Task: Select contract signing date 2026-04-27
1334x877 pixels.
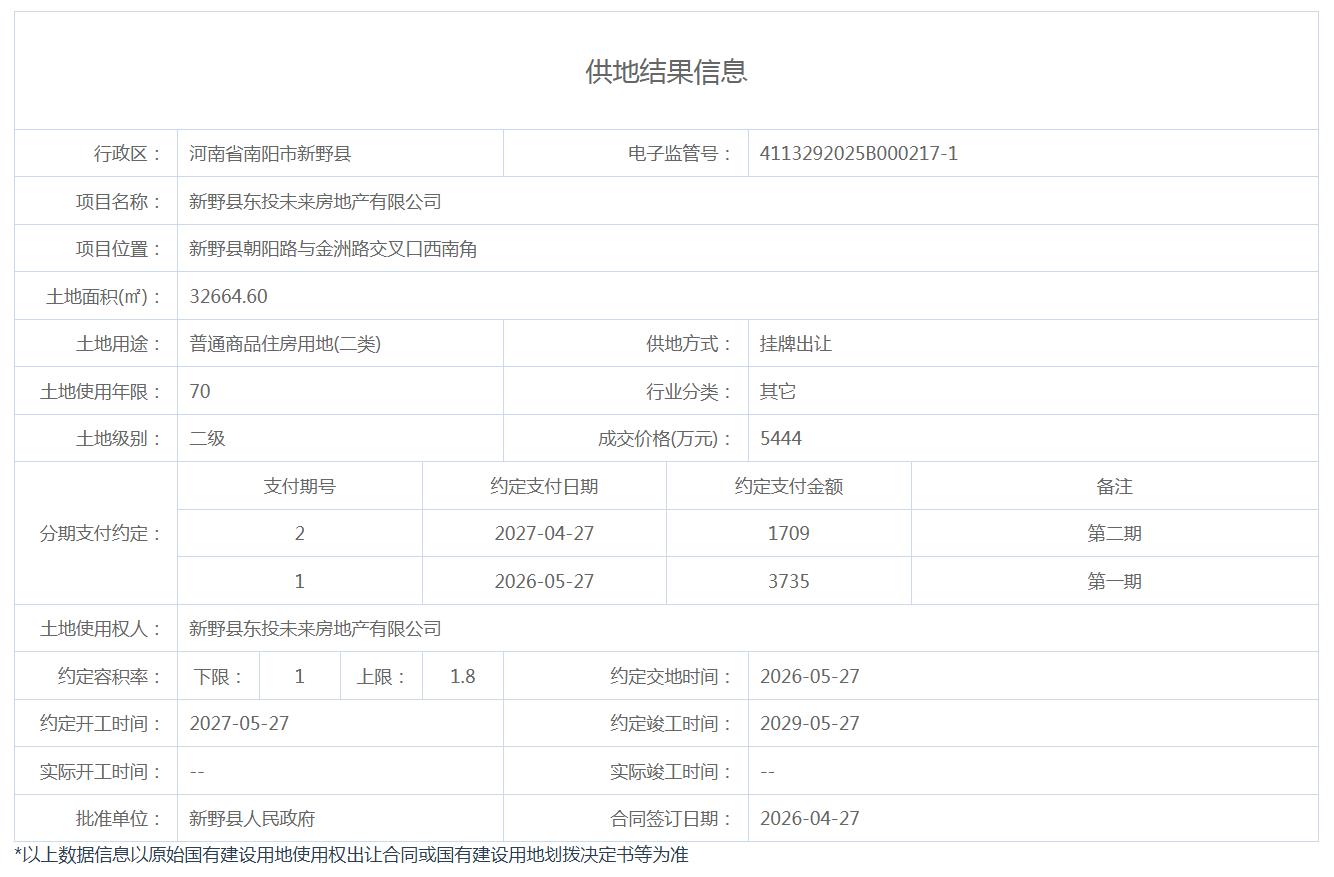Action: tap(810, 819)
